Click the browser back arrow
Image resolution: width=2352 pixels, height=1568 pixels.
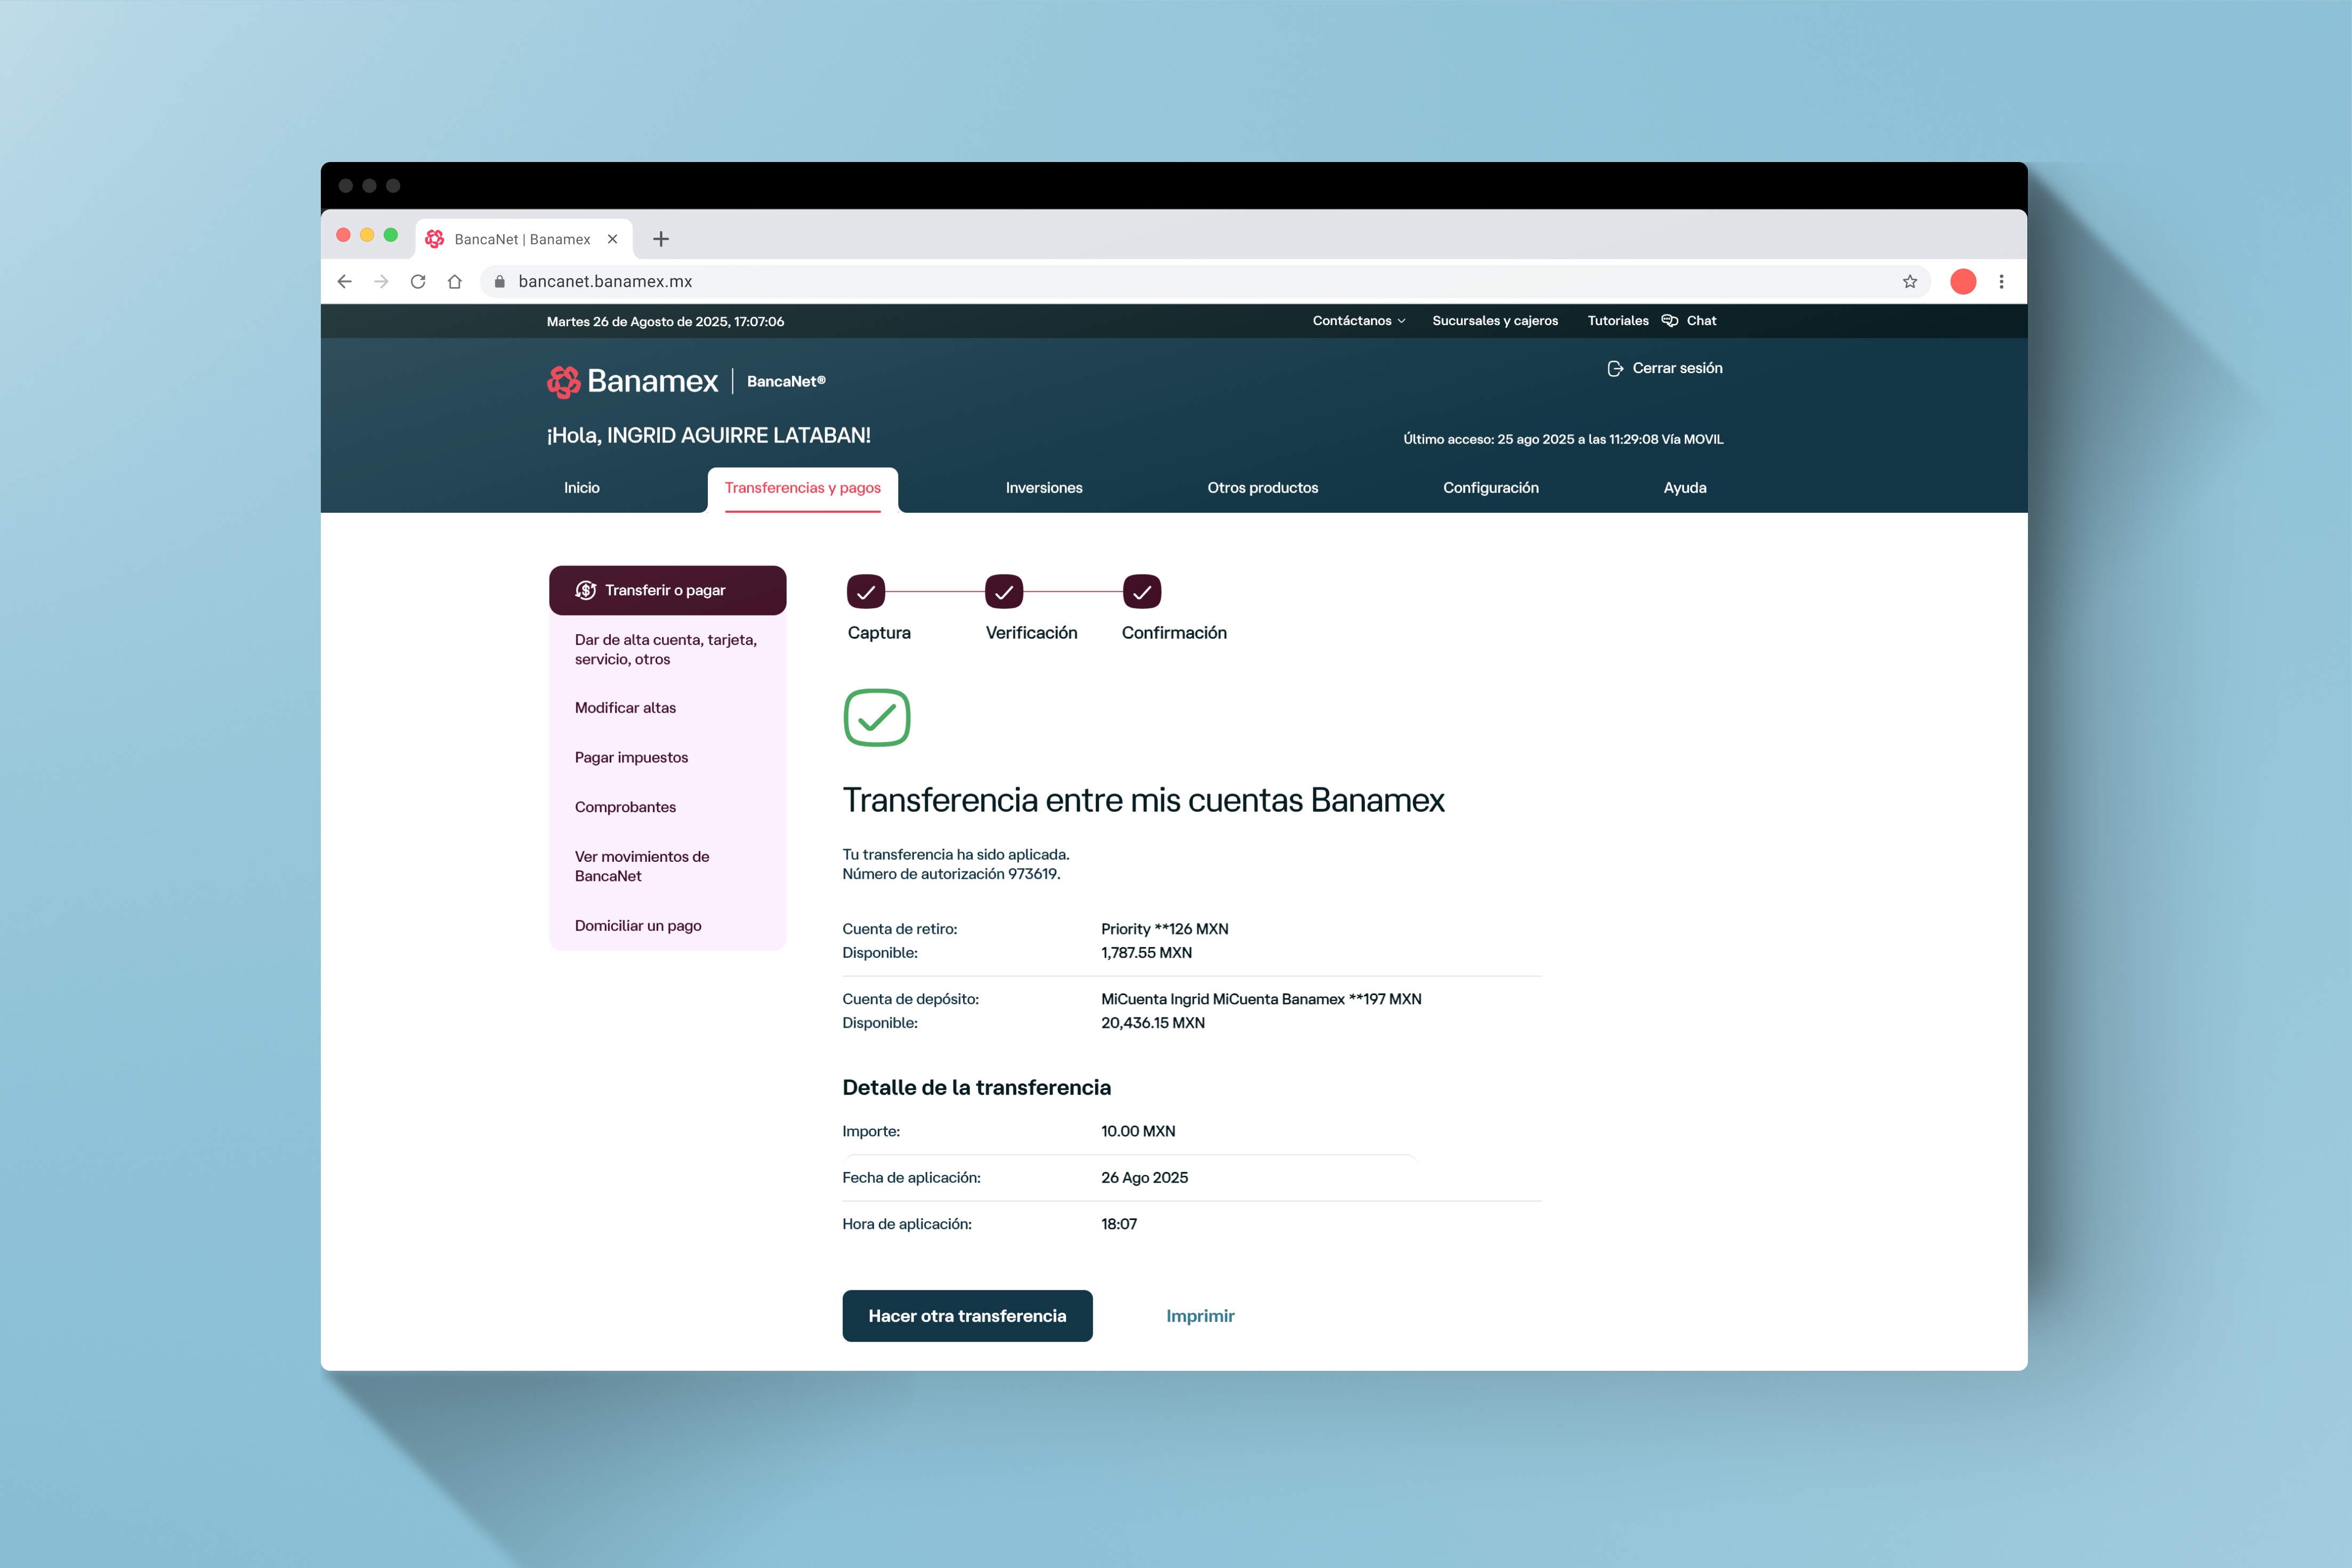(345, 282)
